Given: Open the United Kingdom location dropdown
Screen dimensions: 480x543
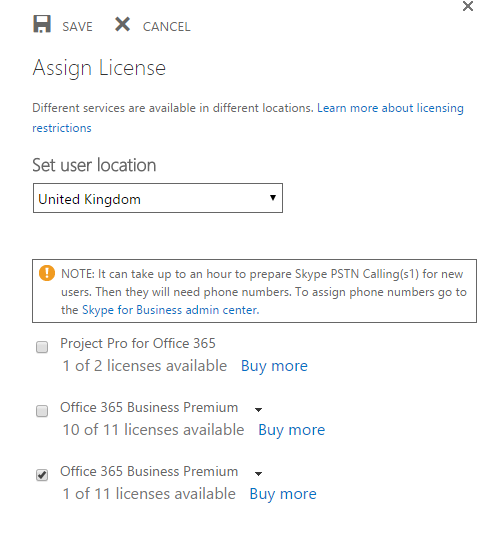Looking at the screenshot, I should pos(158,198).
